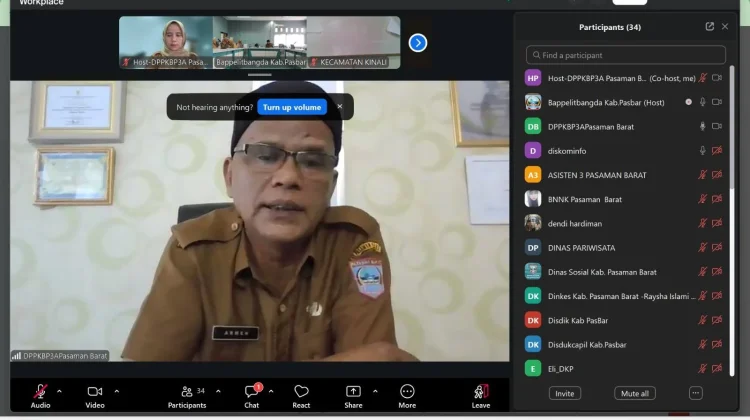750x420 pixels.
Task: Click camera-off icon for diskominfo
Action: (717, 151)
